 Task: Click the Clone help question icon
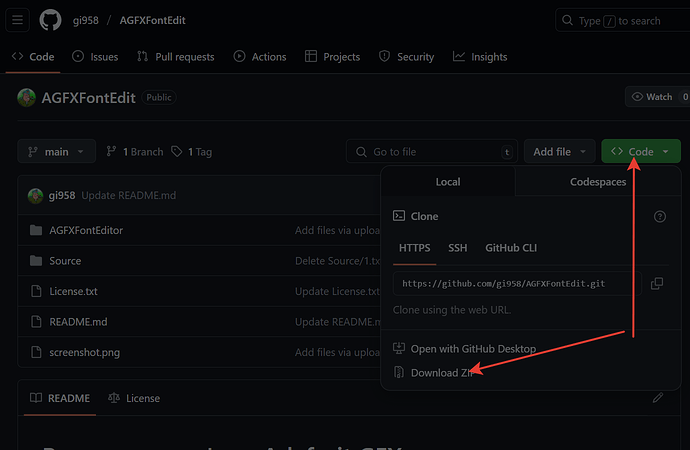tap(660, 216)
